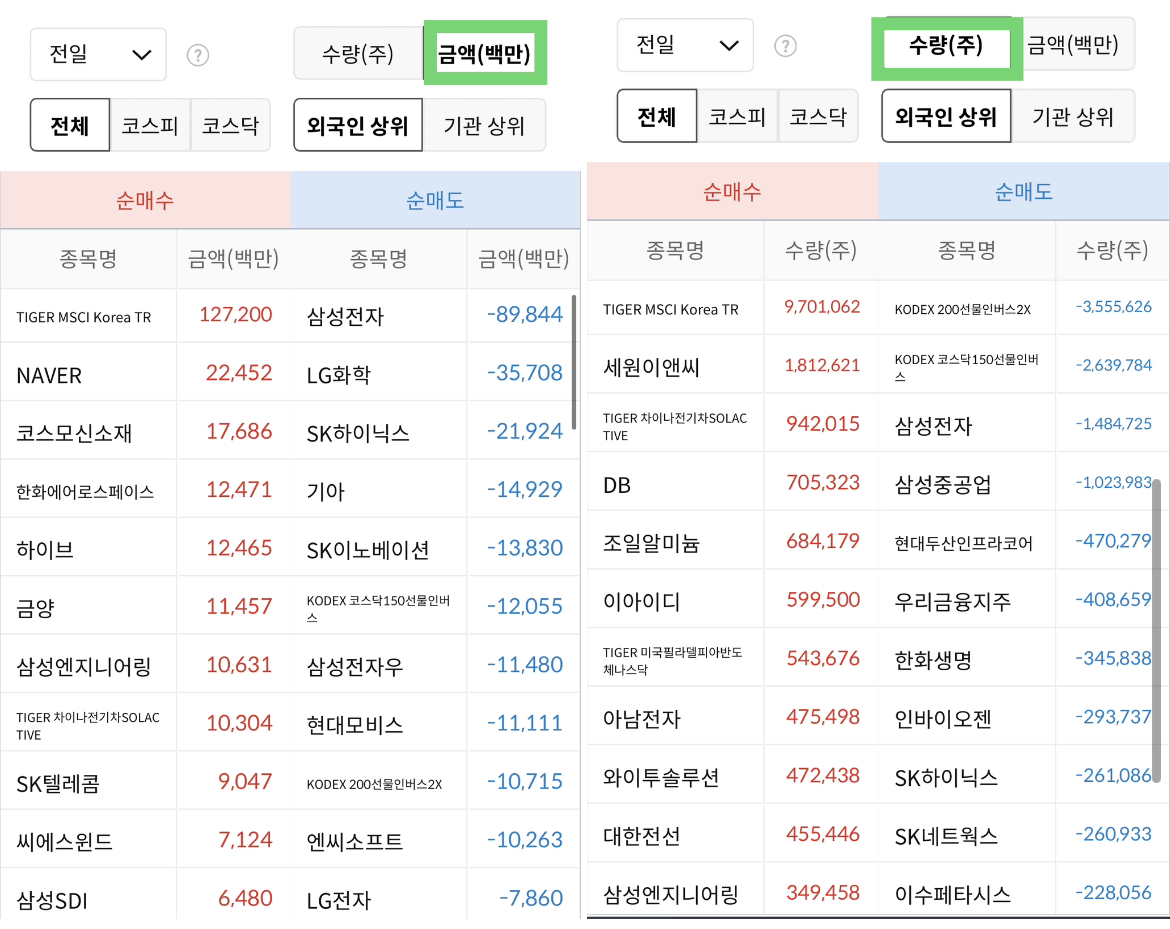1170x929 pixels.
Task: Click help question icon in left panel
Action: pyautogui.click(x=198, y=55)
